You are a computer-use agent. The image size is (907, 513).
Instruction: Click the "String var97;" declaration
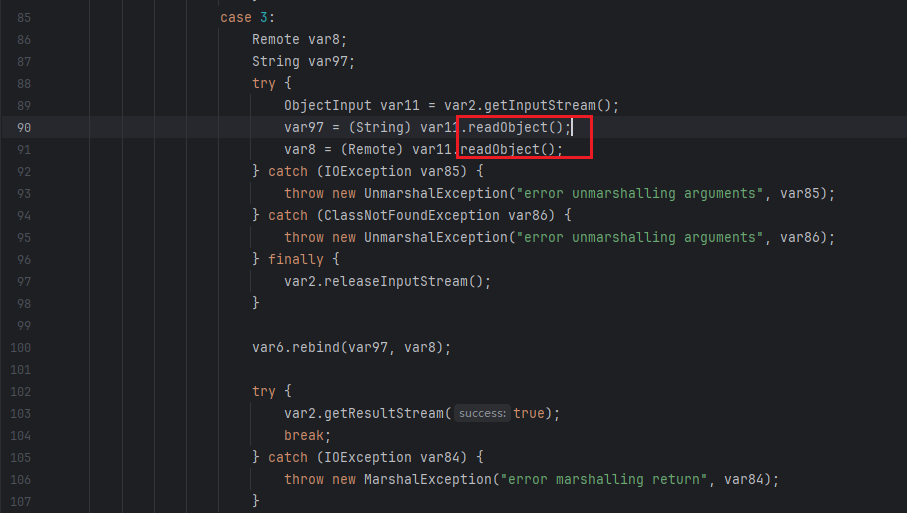click(x=303, y=61)
